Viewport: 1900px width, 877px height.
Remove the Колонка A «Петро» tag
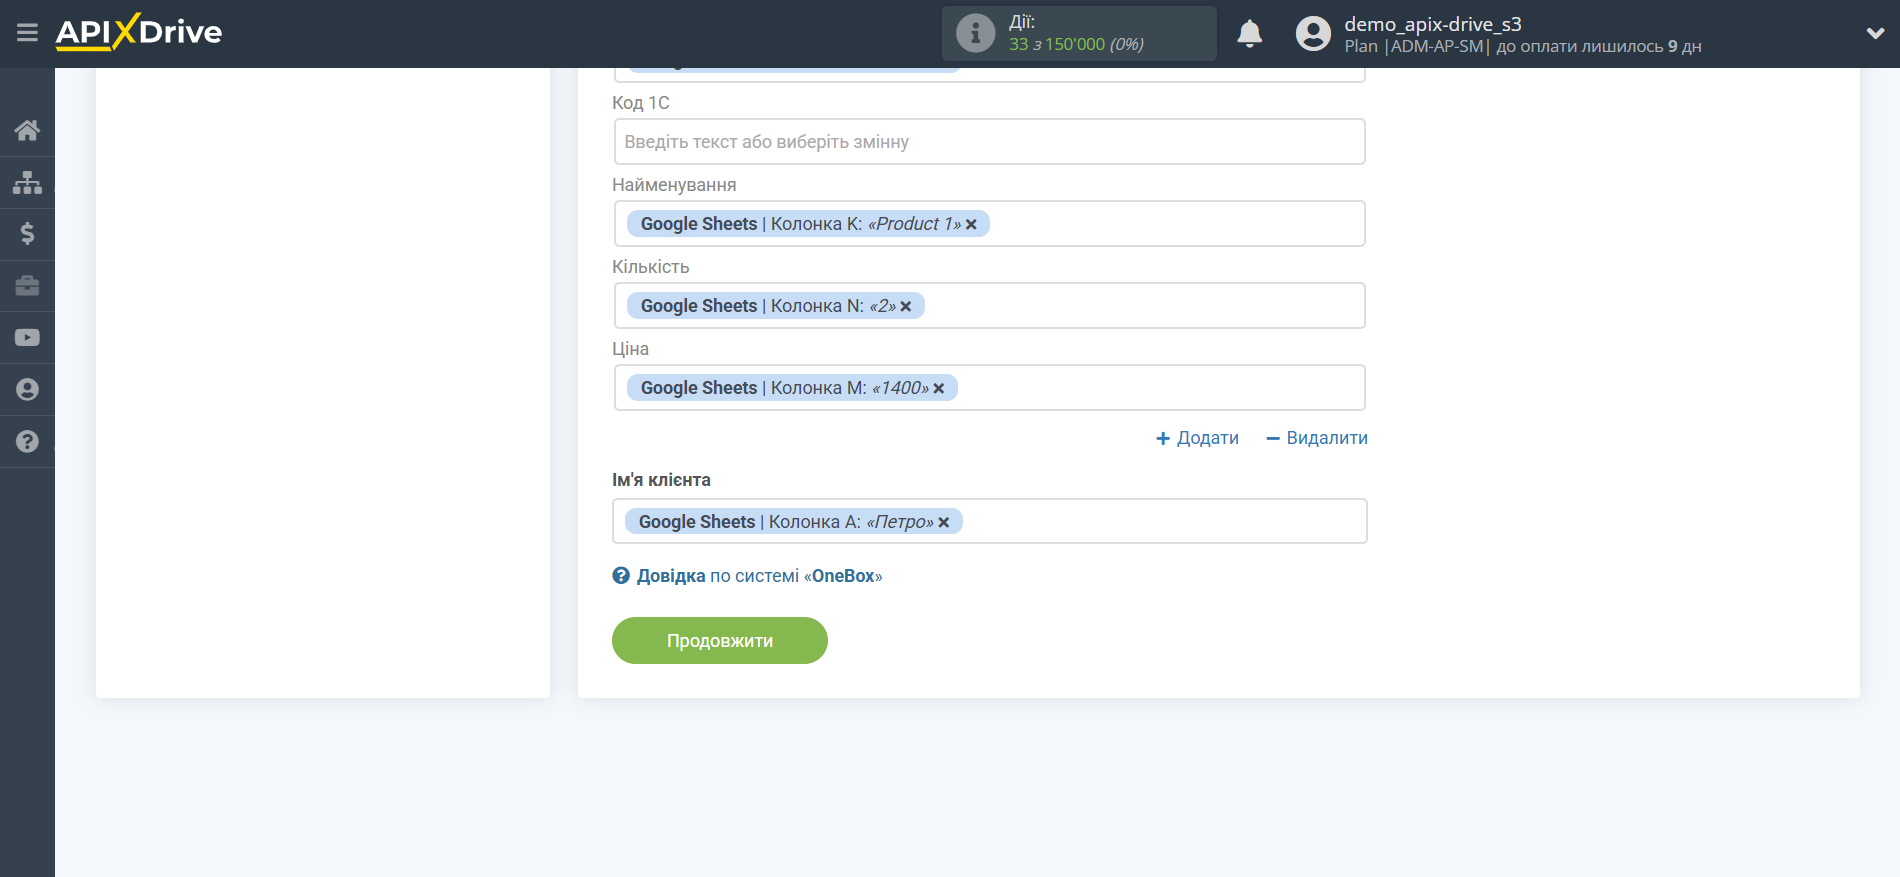pyautogui.click(x=943, y=523)
